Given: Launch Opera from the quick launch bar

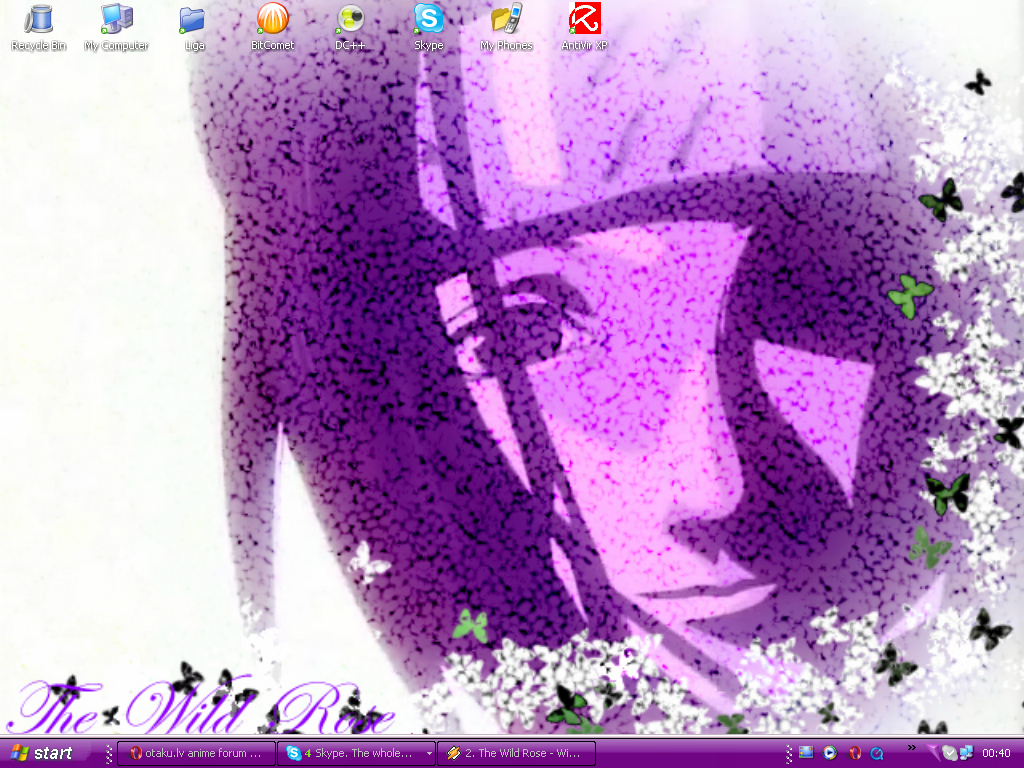Looking at the screenshot, I should (x=854, y=753).
